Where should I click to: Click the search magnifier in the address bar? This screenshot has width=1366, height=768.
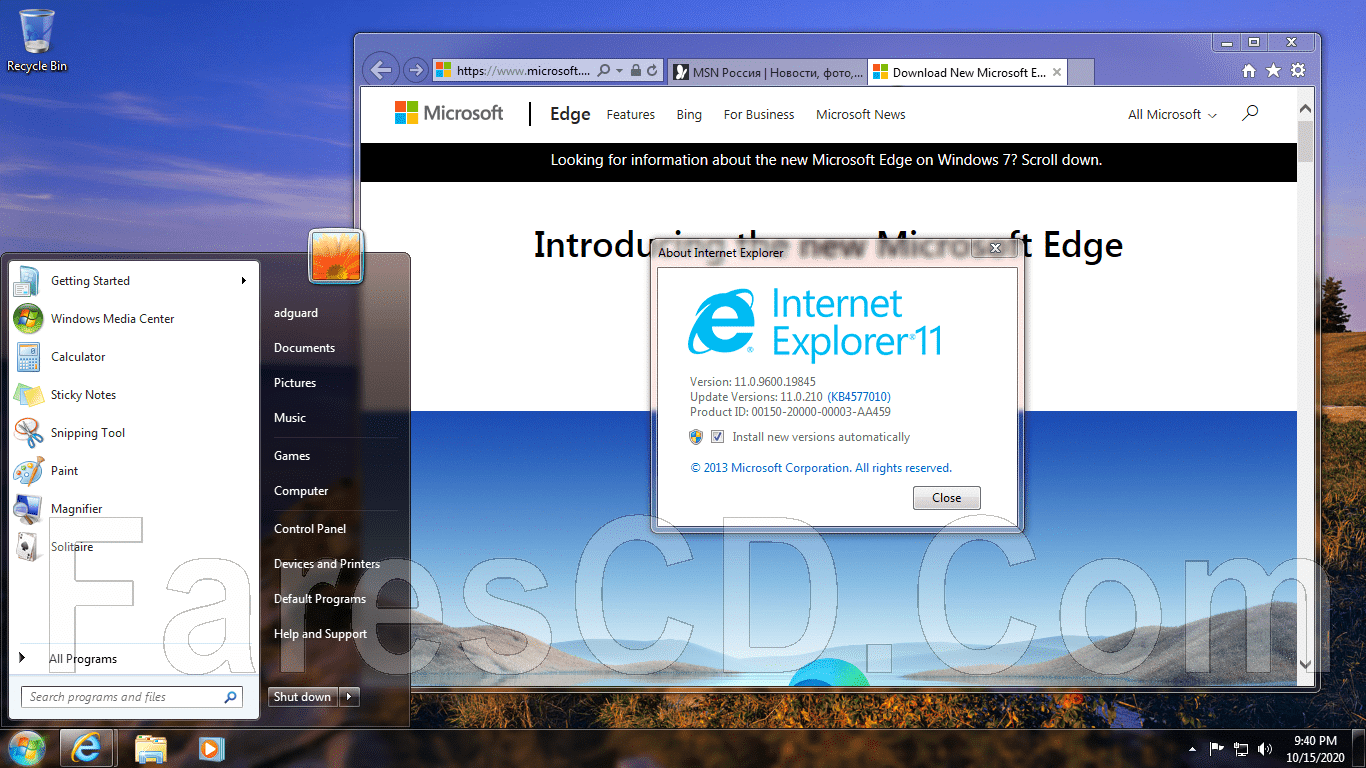[604, 71]
